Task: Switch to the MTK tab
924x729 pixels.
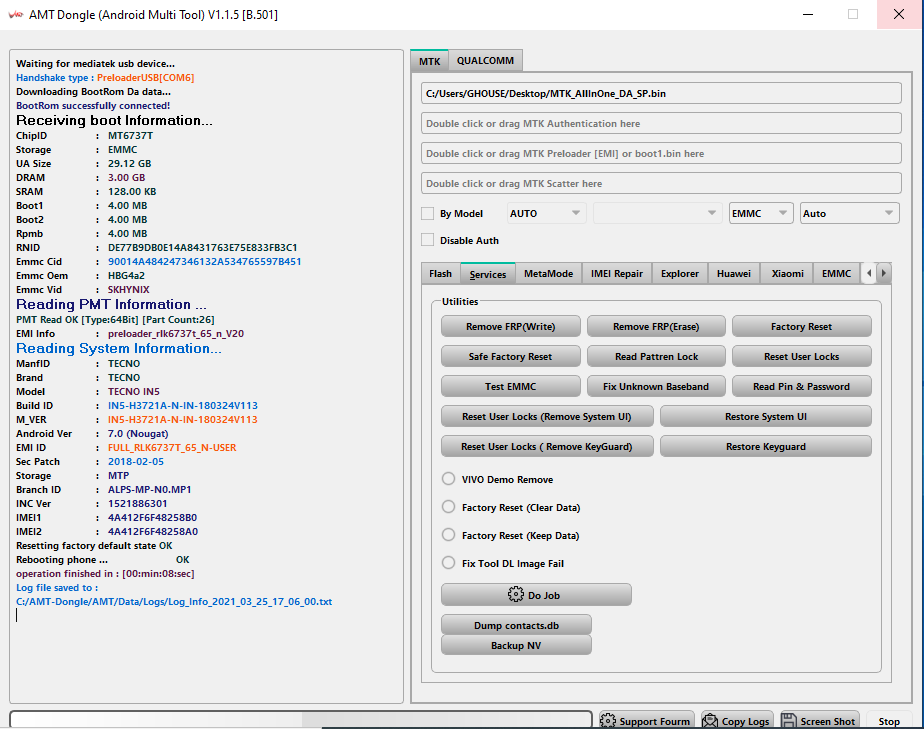Action: click(x=430, y=61)
